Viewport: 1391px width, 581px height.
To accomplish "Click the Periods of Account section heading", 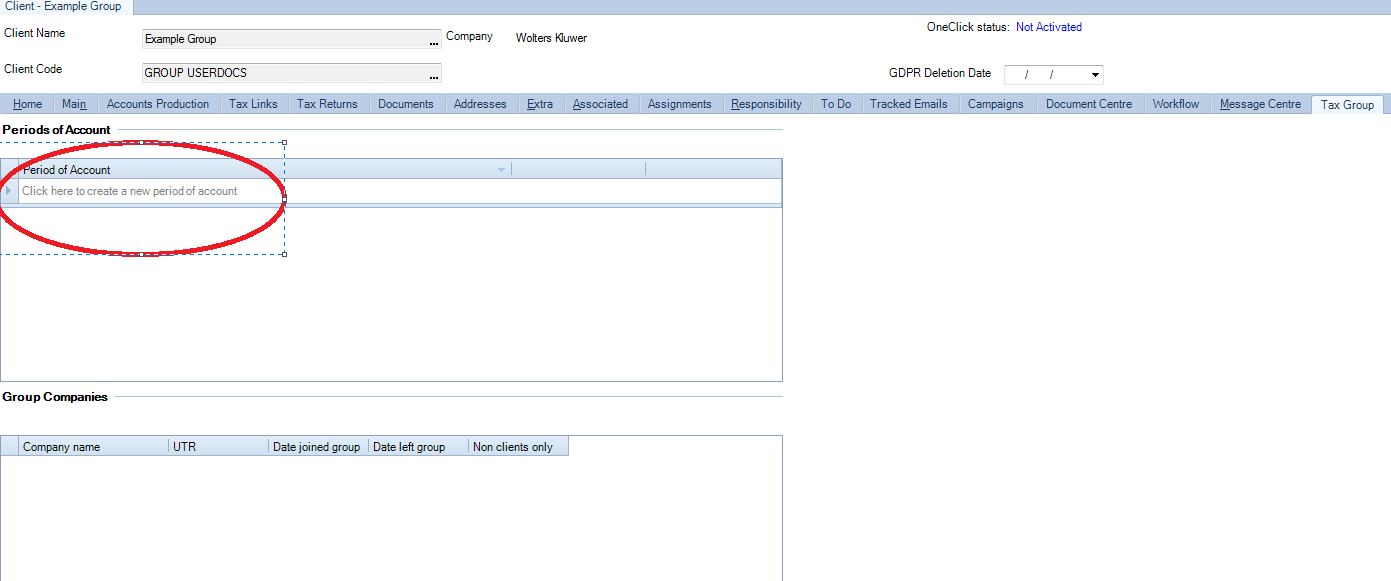I will 57,130.
